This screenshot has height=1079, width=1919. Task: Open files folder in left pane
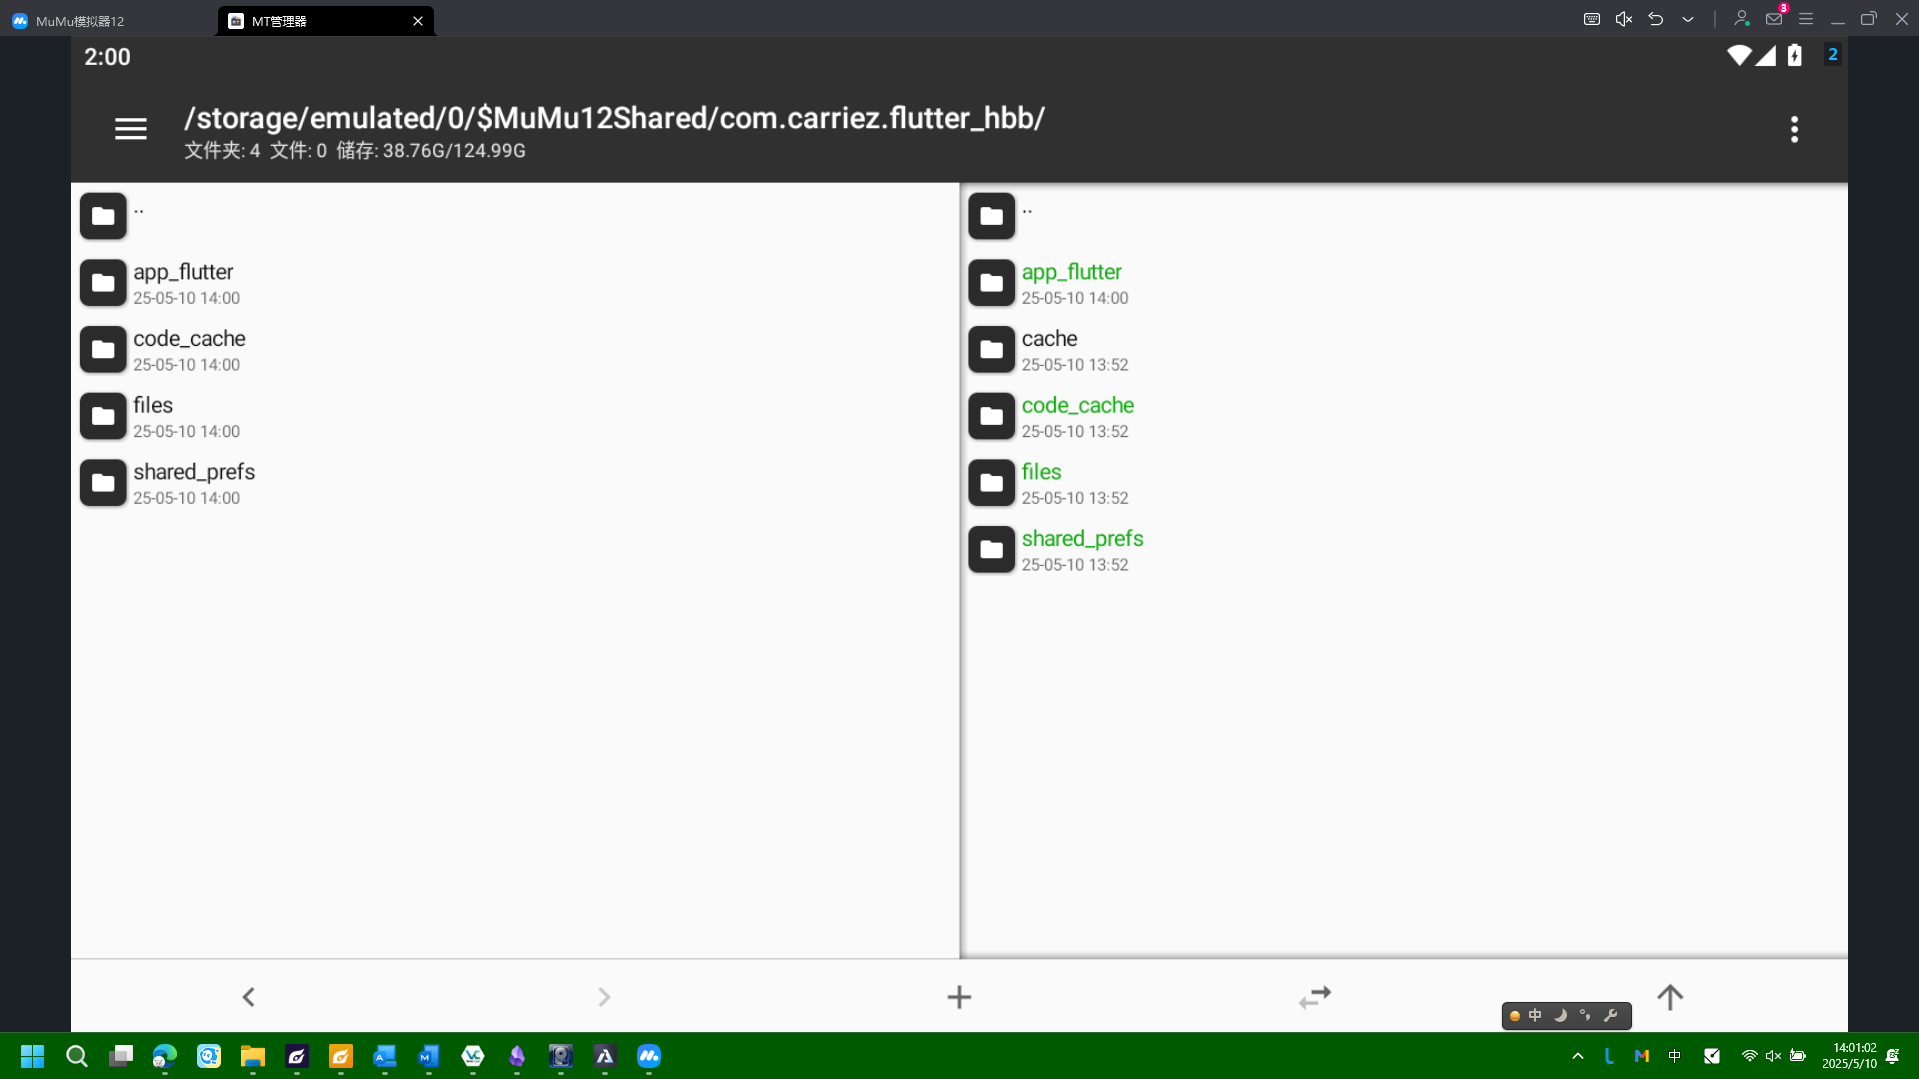pyautogui.click(x=515, y=416)
